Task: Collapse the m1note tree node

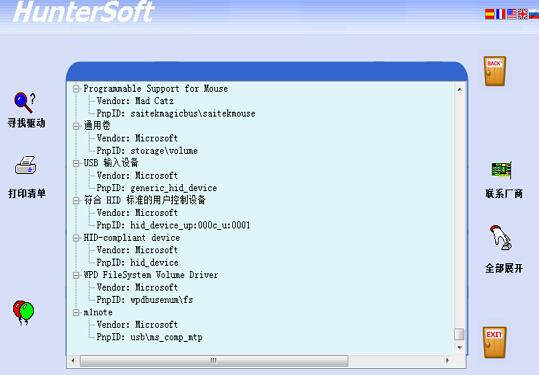Action: click(x=76, y=312)
